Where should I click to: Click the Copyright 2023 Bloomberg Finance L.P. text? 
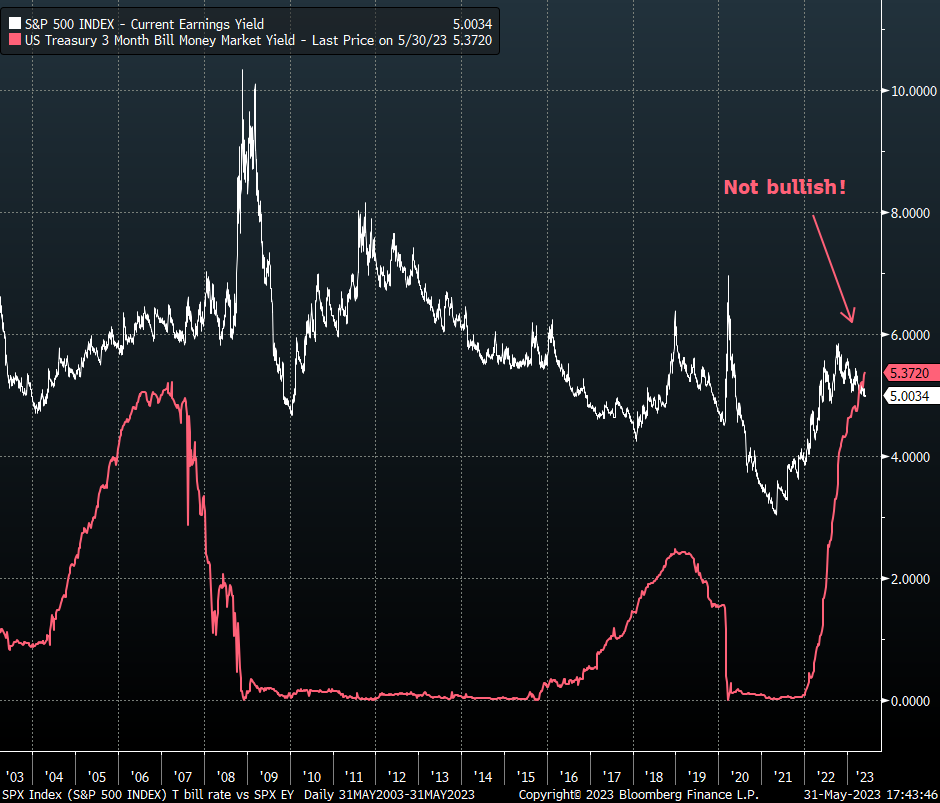click(640, 794)
